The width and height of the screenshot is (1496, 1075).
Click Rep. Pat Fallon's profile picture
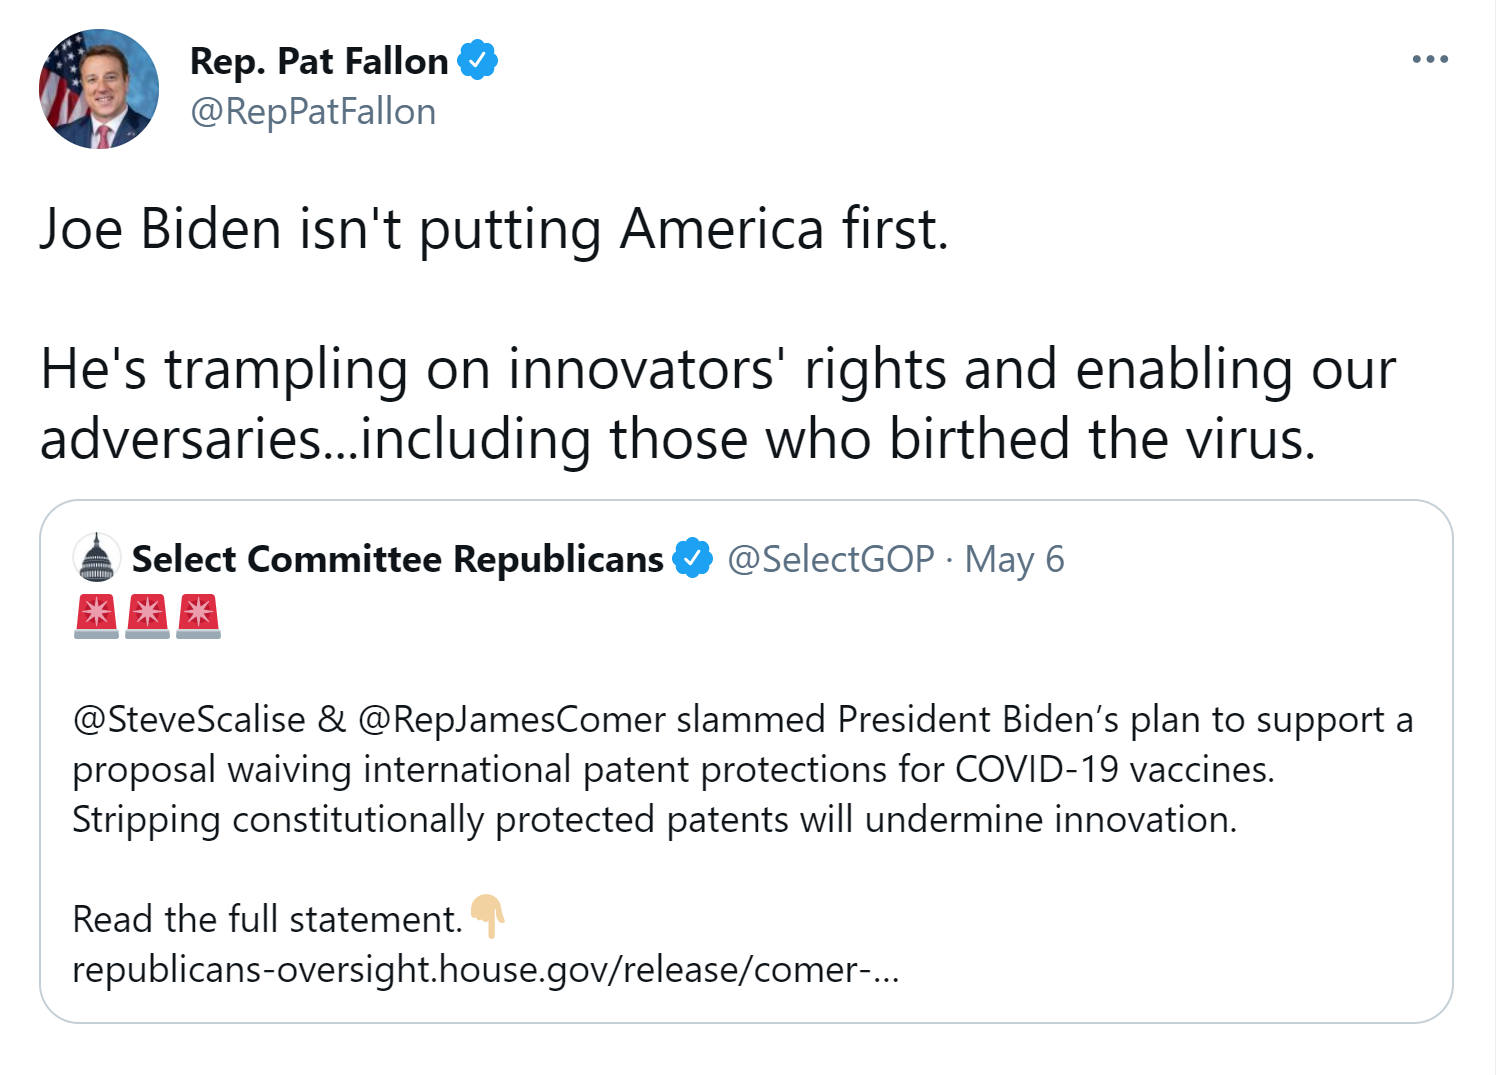tap(98, 89)
